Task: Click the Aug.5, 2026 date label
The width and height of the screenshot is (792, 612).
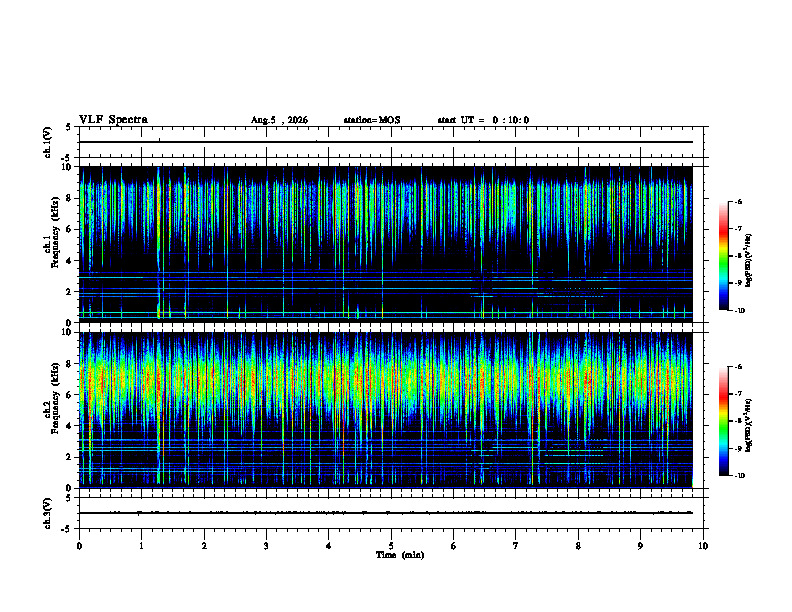Action: 279,120
